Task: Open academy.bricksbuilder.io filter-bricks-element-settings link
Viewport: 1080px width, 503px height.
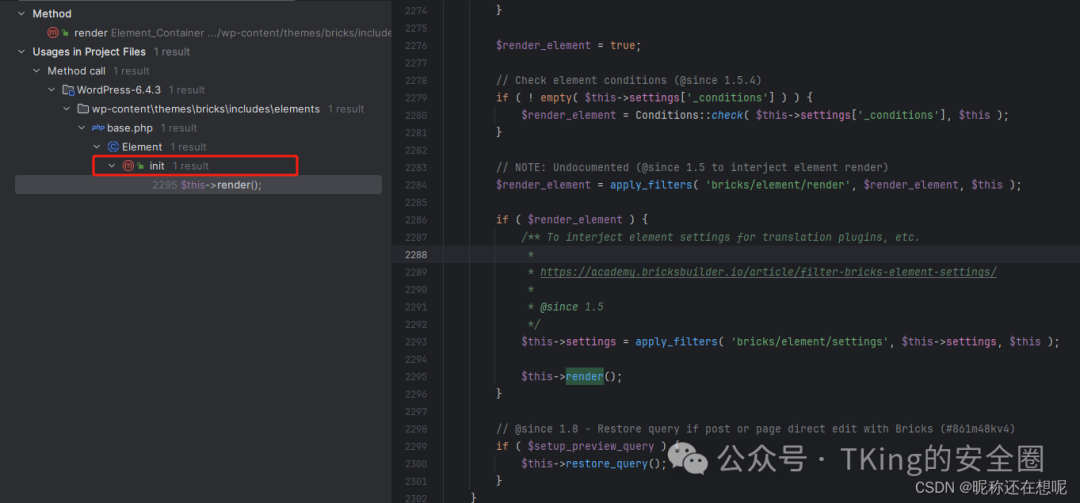Action: click(x=769, y=272)
